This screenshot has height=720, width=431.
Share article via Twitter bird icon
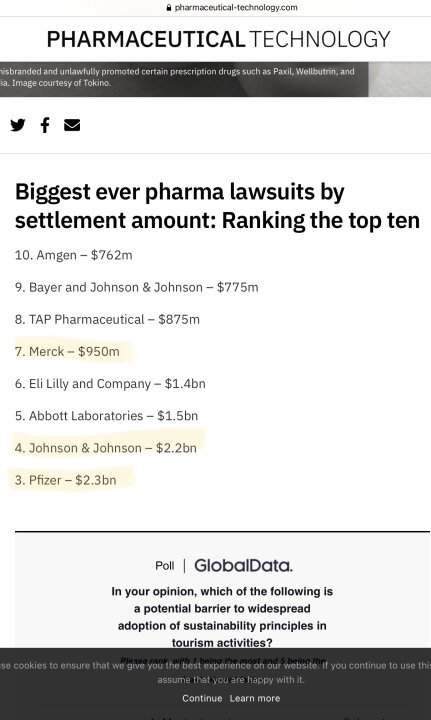[x=18, y=125]
